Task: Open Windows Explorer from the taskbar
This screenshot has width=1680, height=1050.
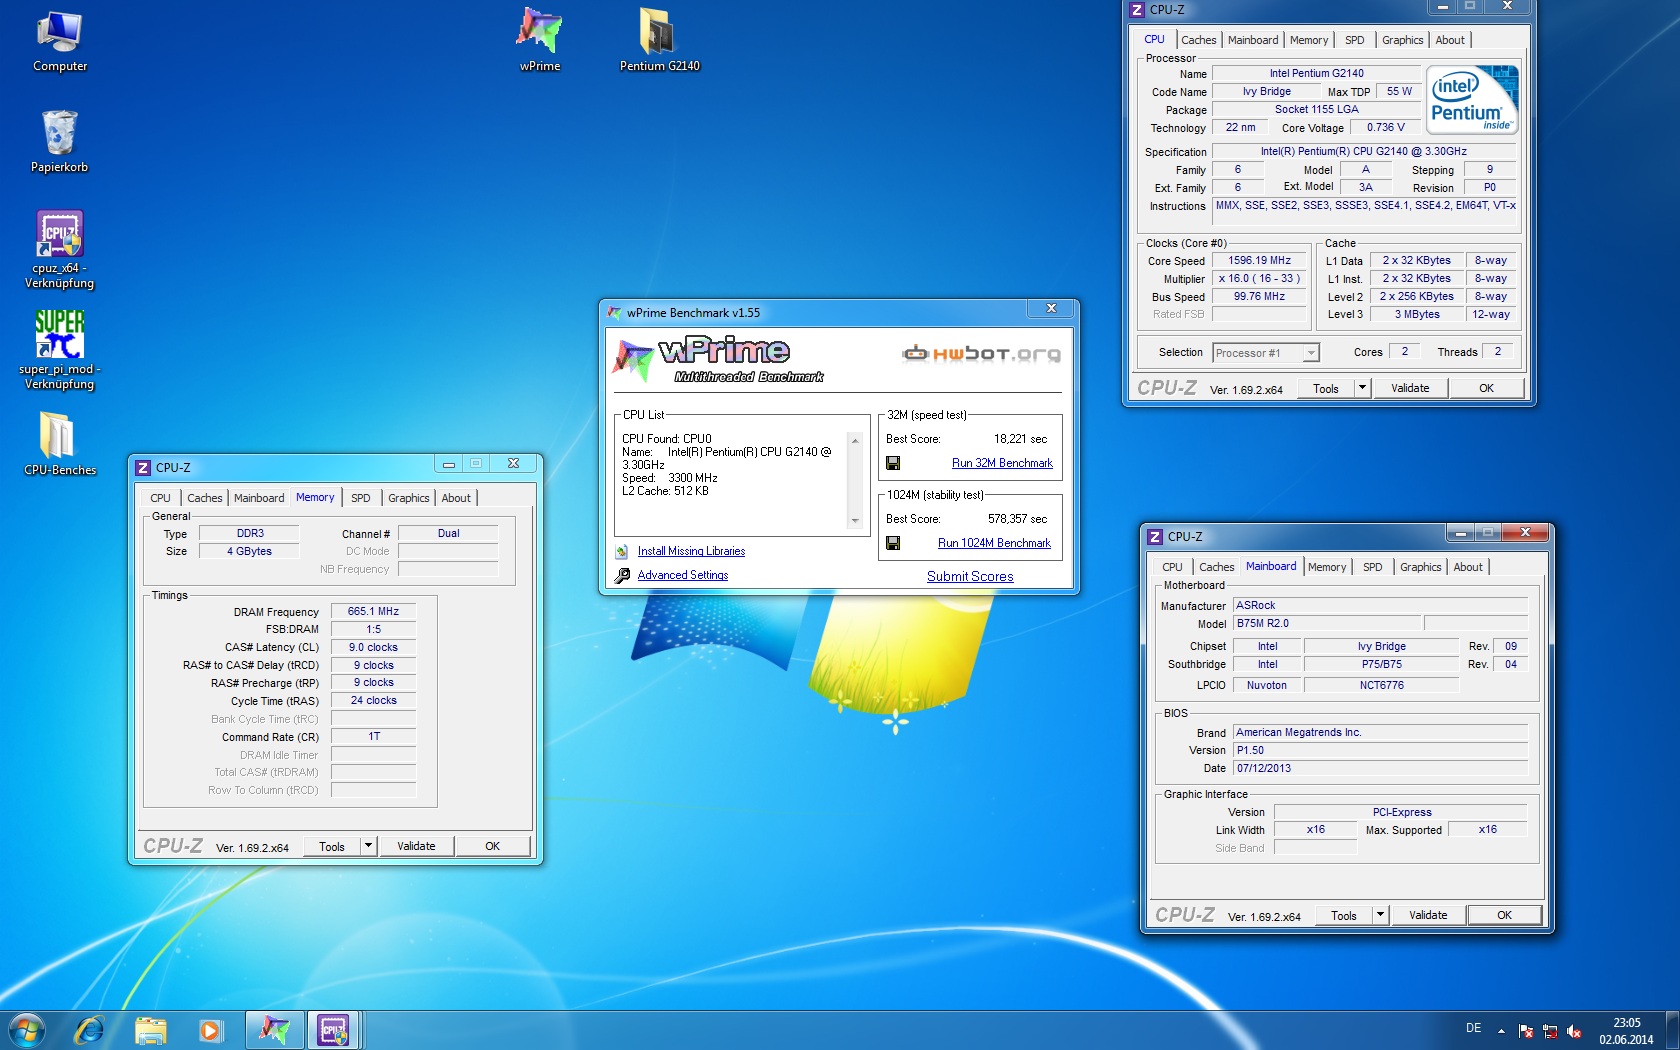Action: point(150,1029)
